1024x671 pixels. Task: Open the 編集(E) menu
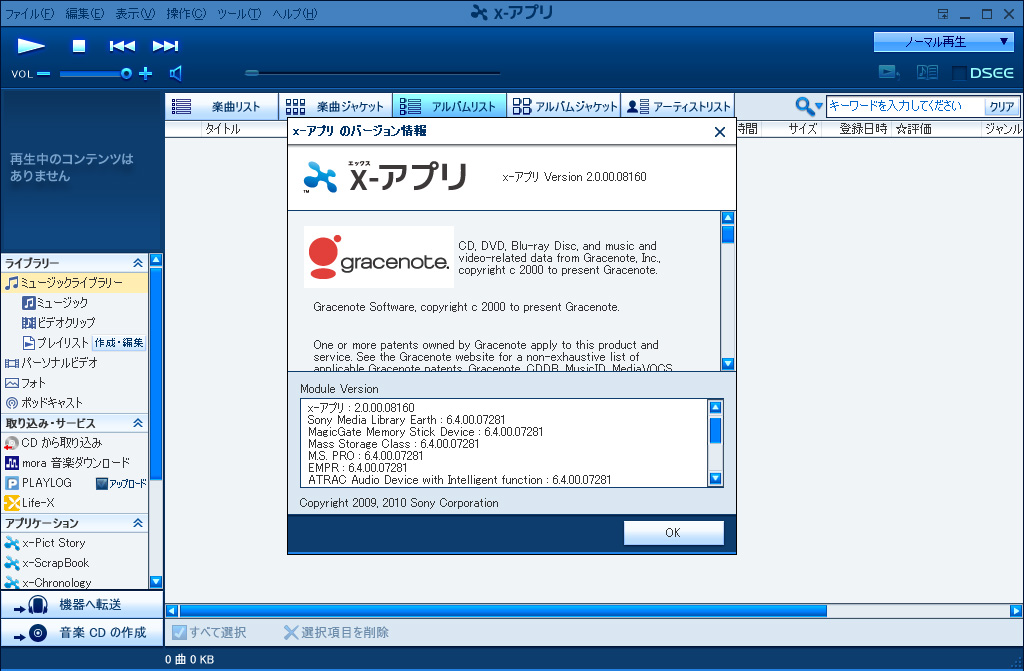[x=85, y=14]
